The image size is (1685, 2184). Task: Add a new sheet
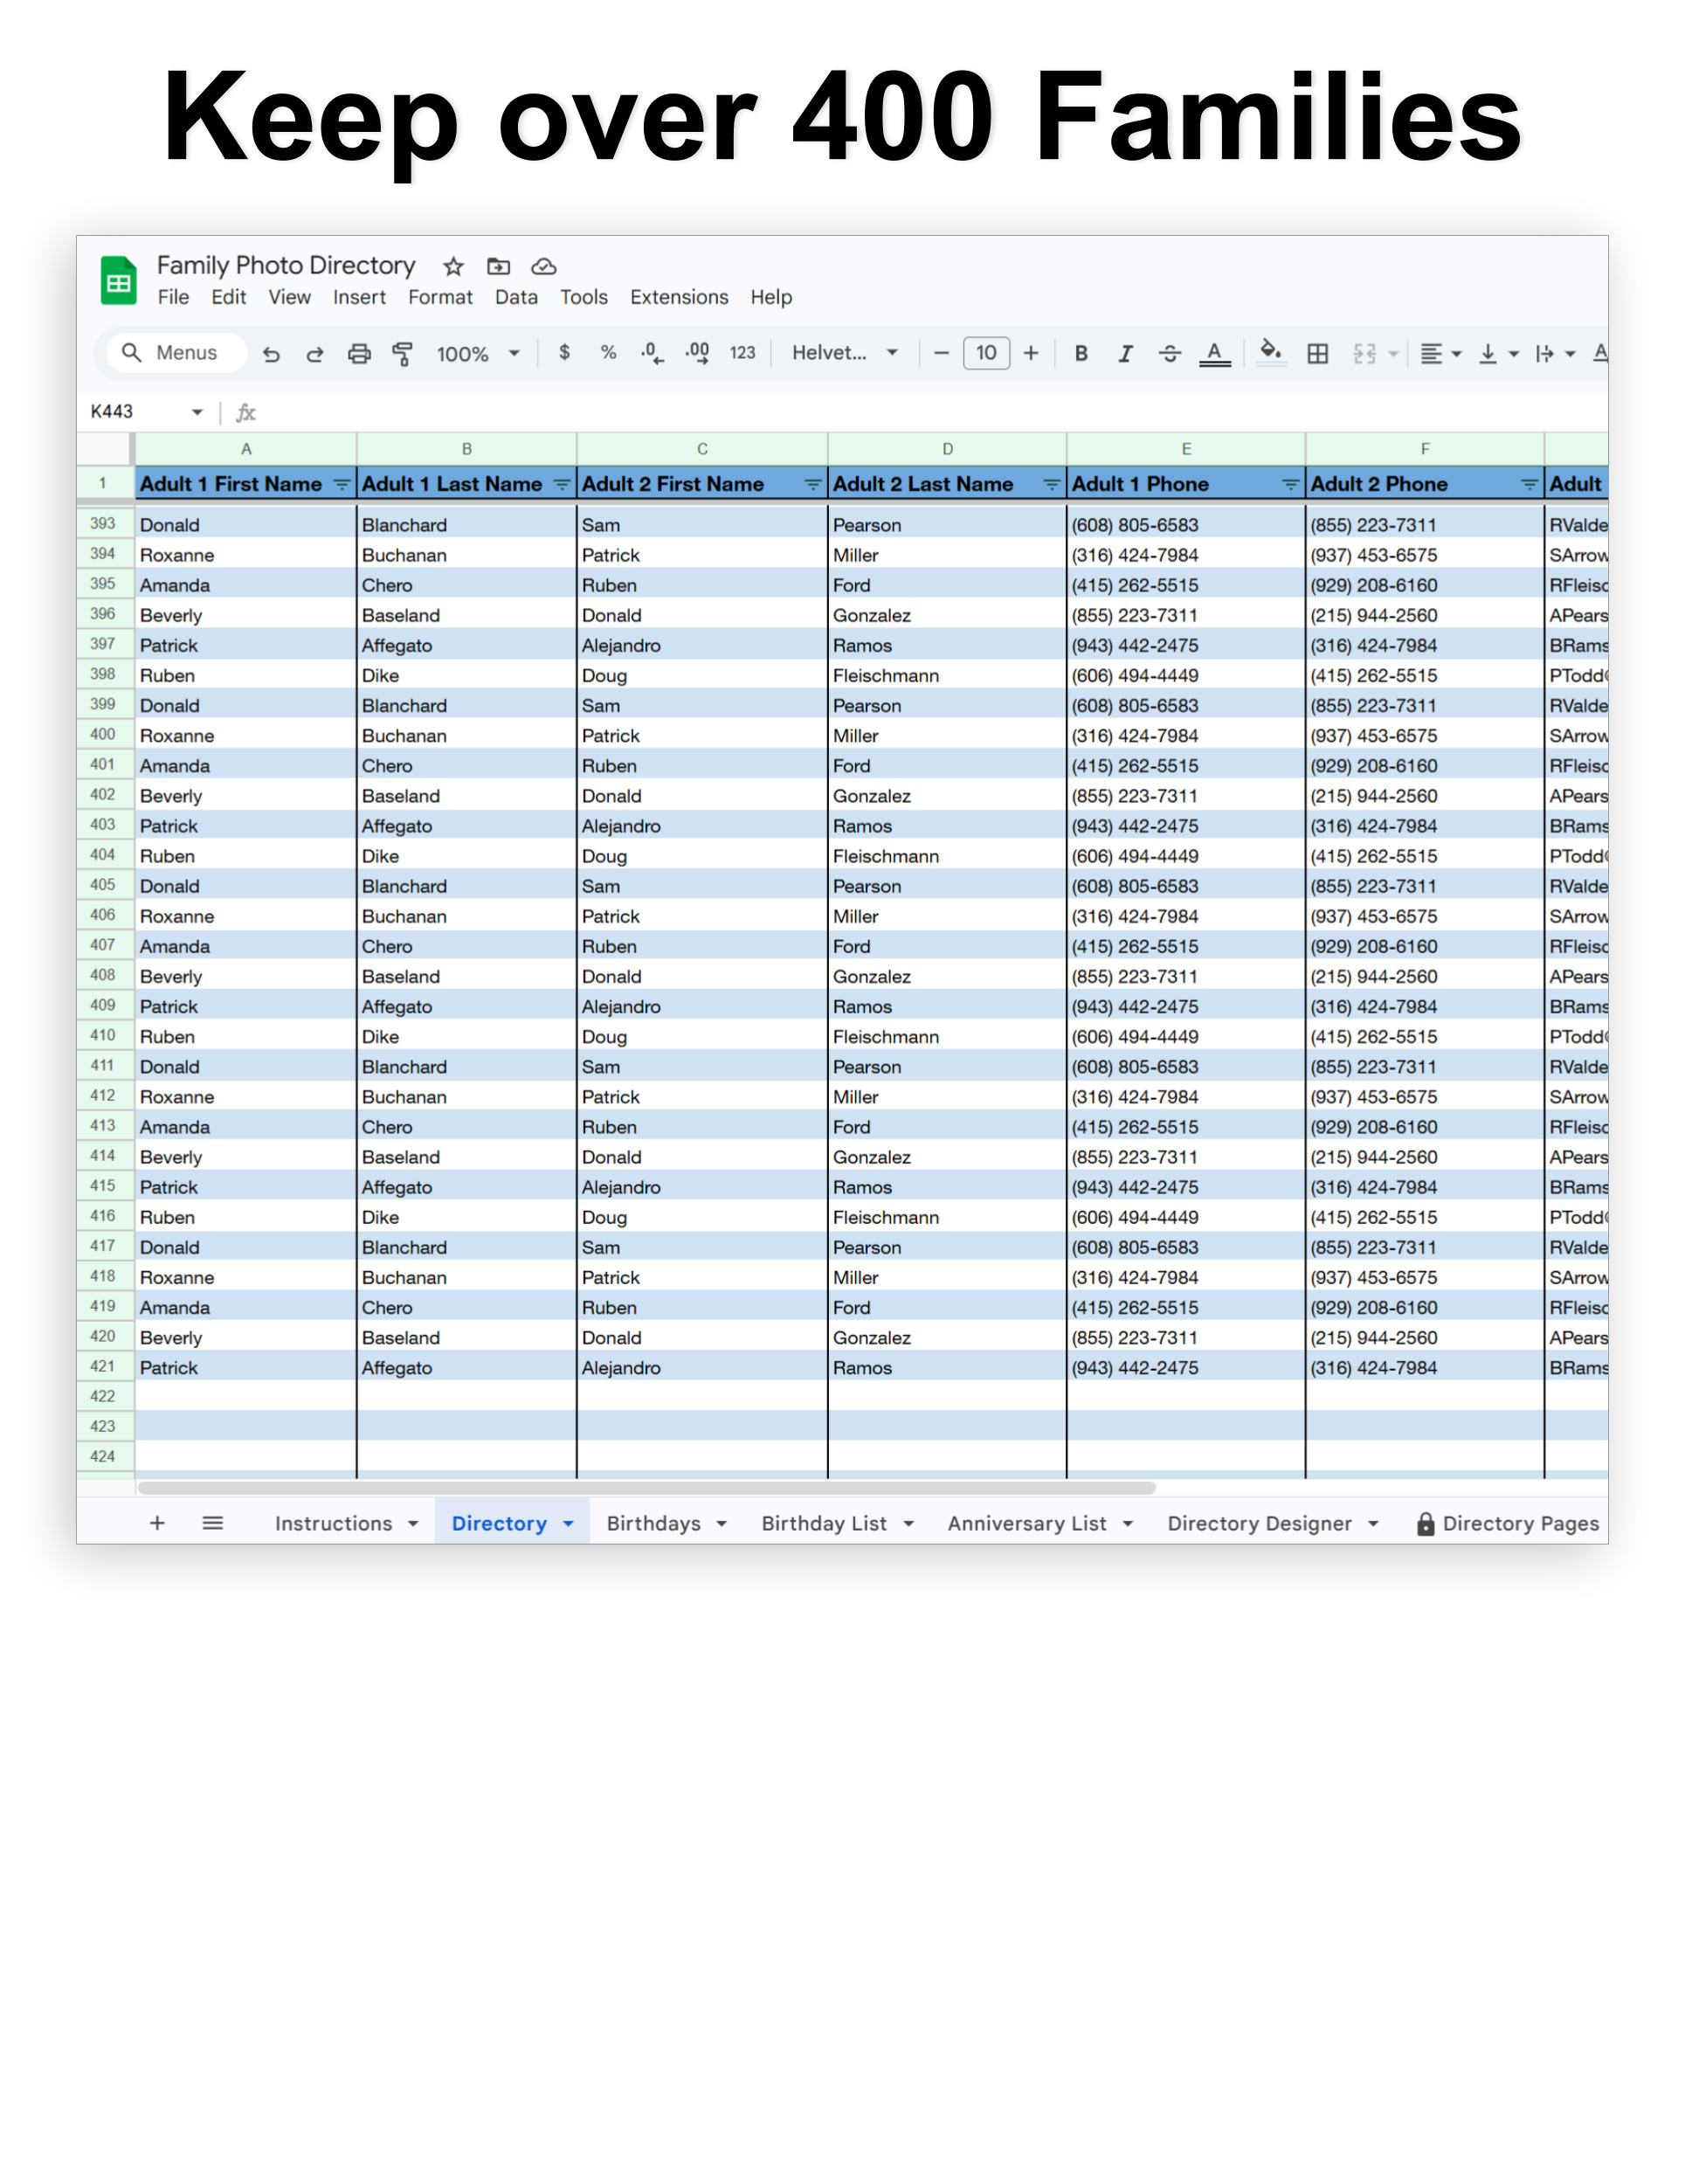157,1522
